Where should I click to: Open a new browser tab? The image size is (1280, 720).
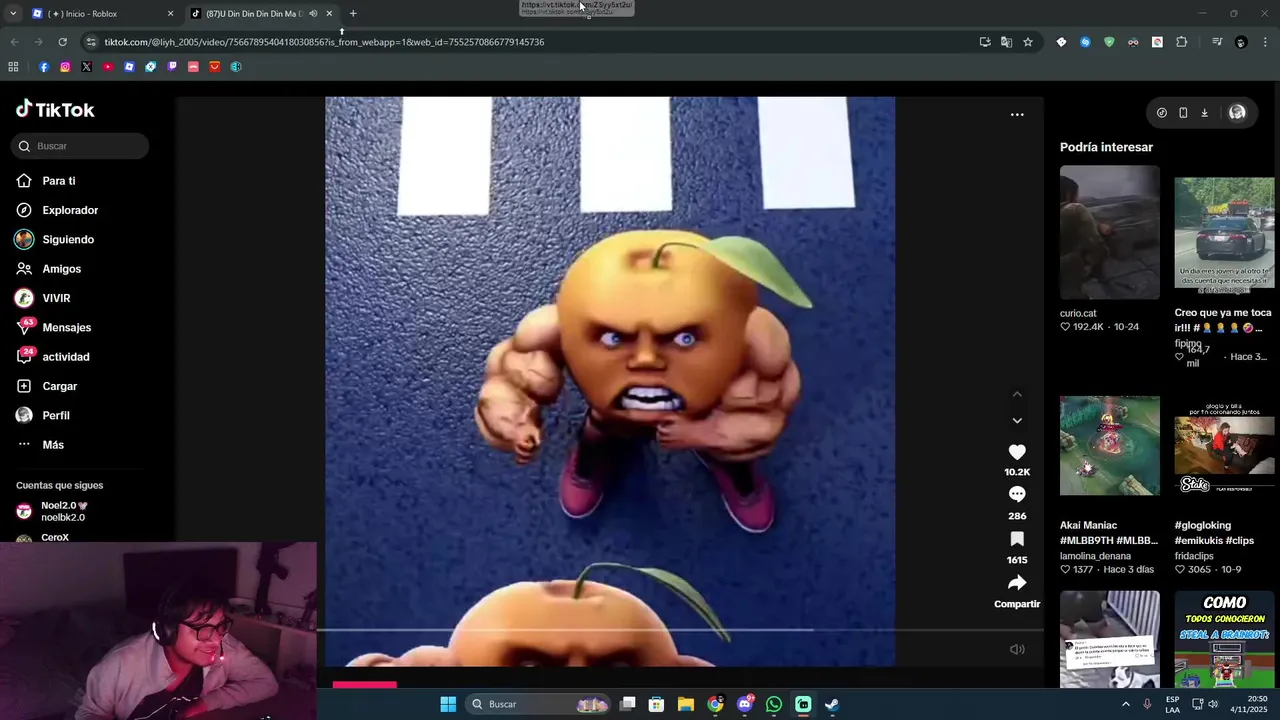coord(353,14)
